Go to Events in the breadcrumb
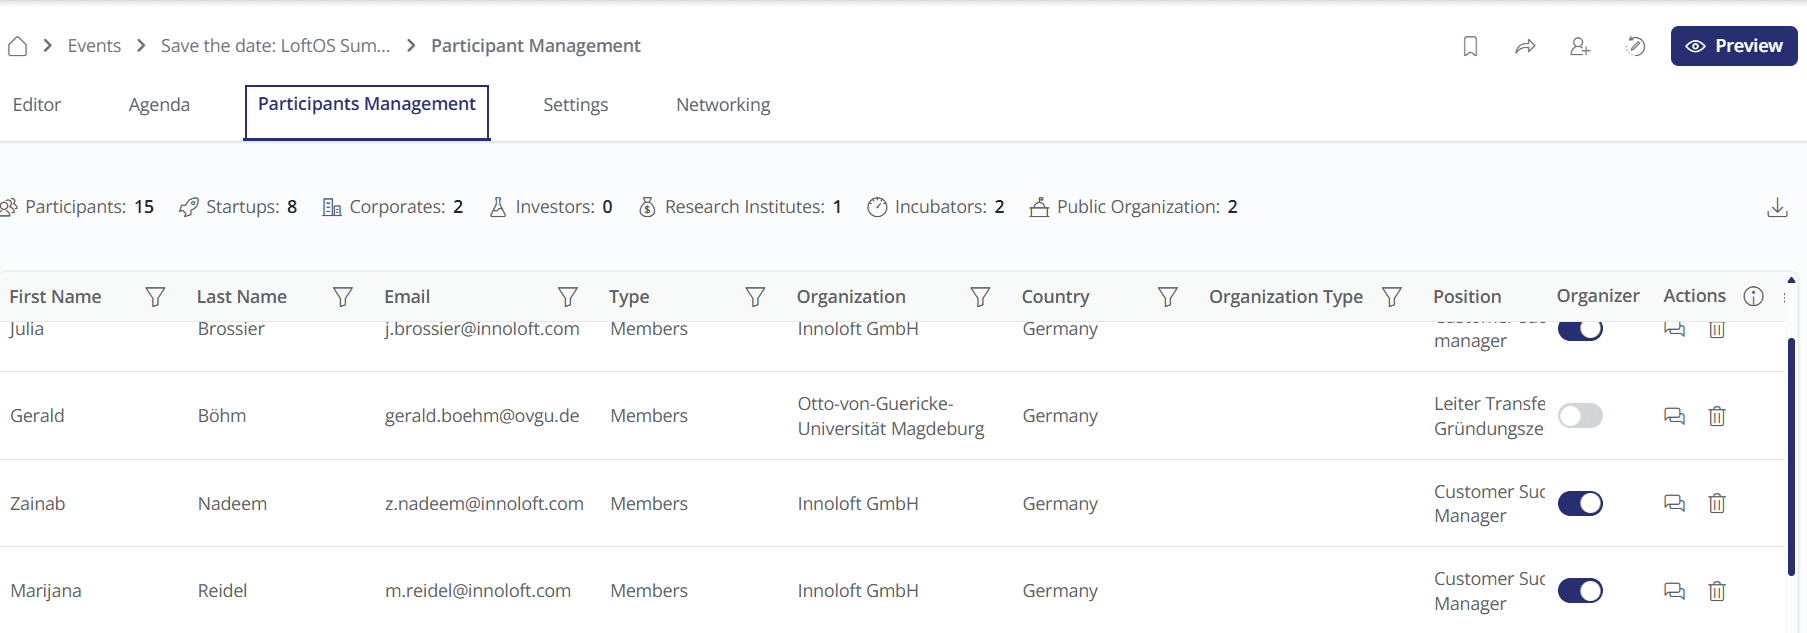 tap(94, 46)
